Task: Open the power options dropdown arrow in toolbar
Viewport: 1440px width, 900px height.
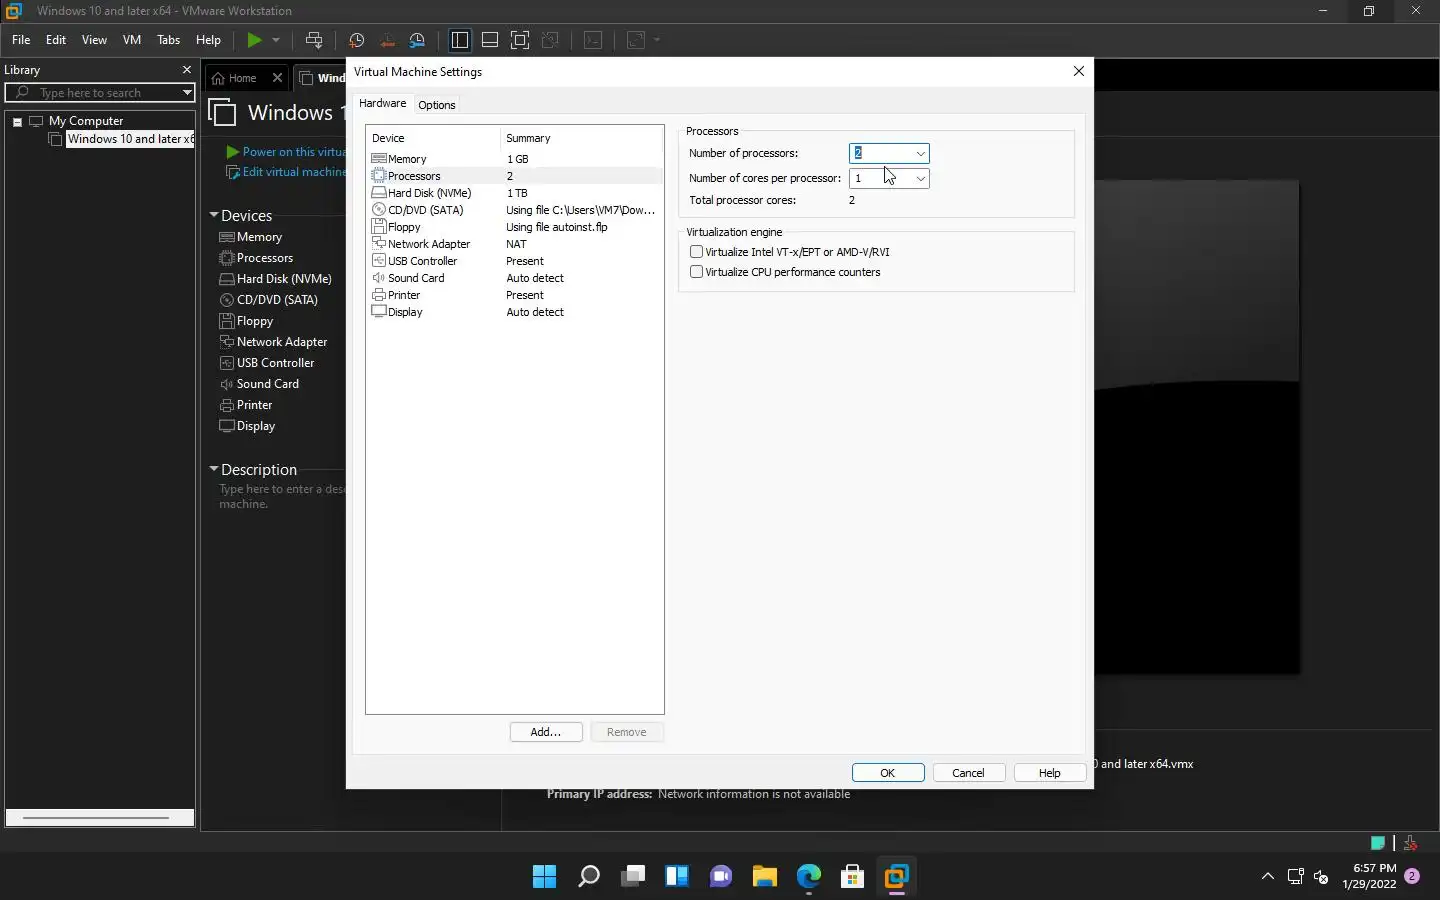Action: pos(276,40)
